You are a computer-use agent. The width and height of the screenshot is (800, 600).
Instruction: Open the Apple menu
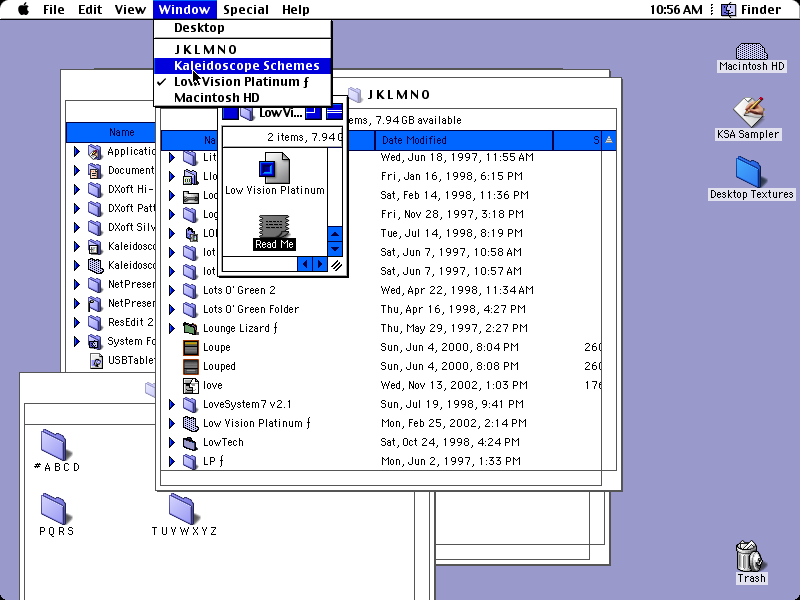[x=23, y=9]
